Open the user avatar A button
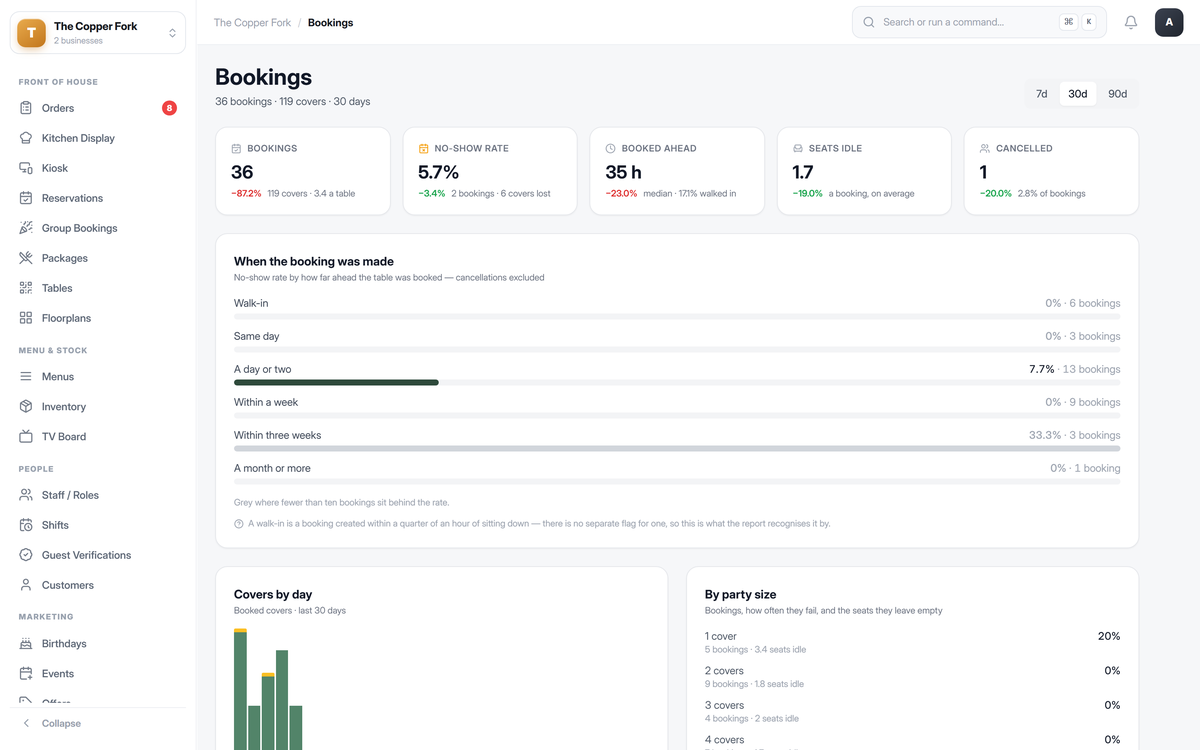 [1169, 22]
